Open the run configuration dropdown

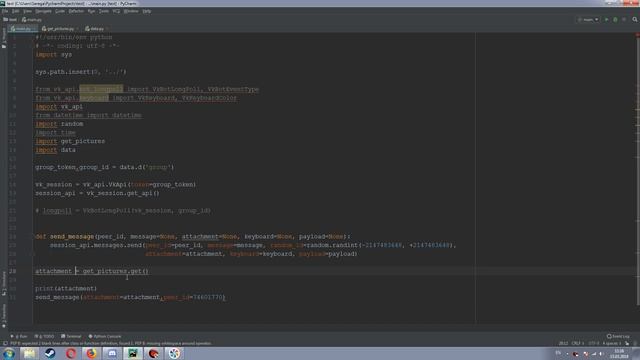pos(588,20)
